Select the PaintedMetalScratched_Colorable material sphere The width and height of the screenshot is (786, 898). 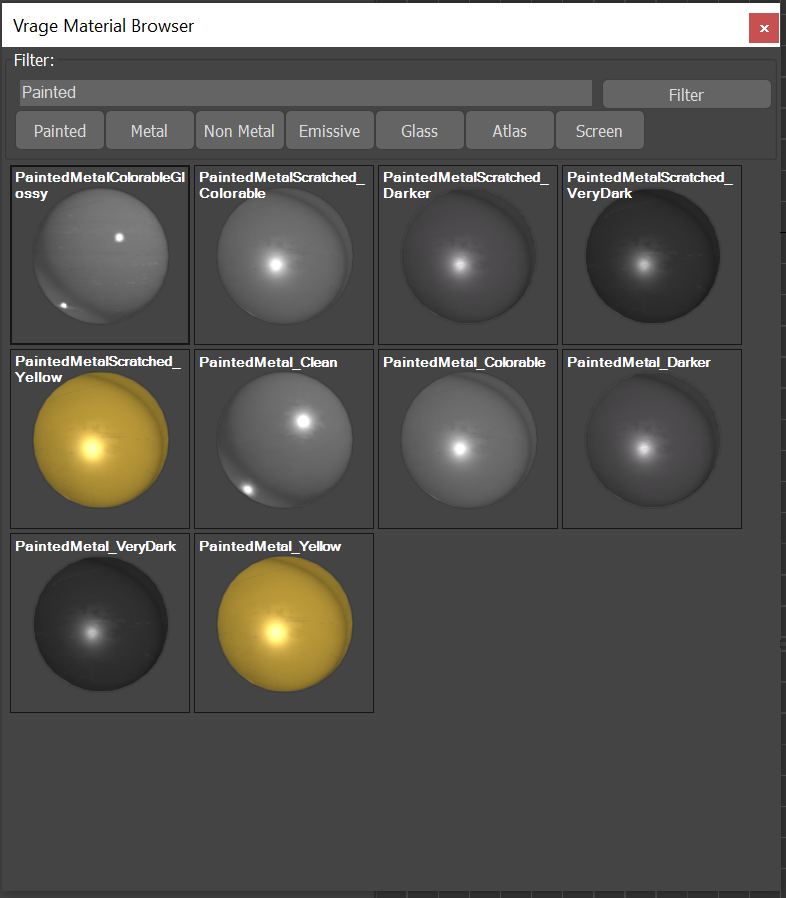pyautogui.click(x=284, y=256)
